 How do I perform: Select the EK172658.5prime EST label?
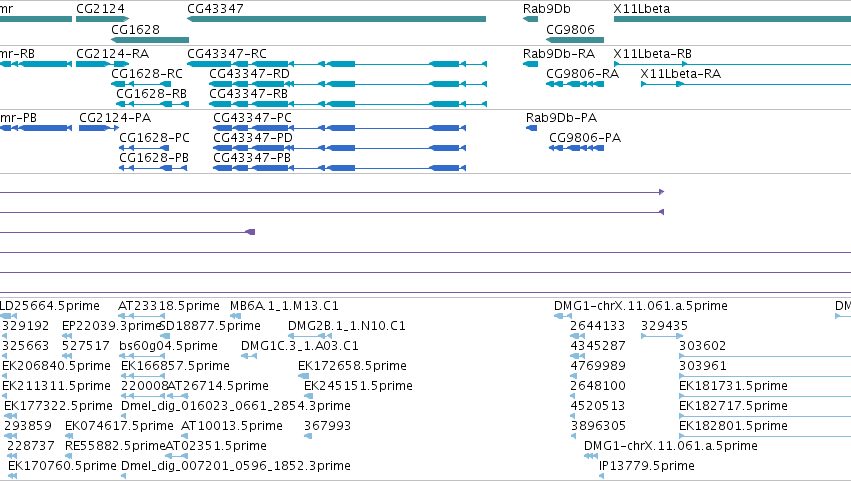pos(352,366)
